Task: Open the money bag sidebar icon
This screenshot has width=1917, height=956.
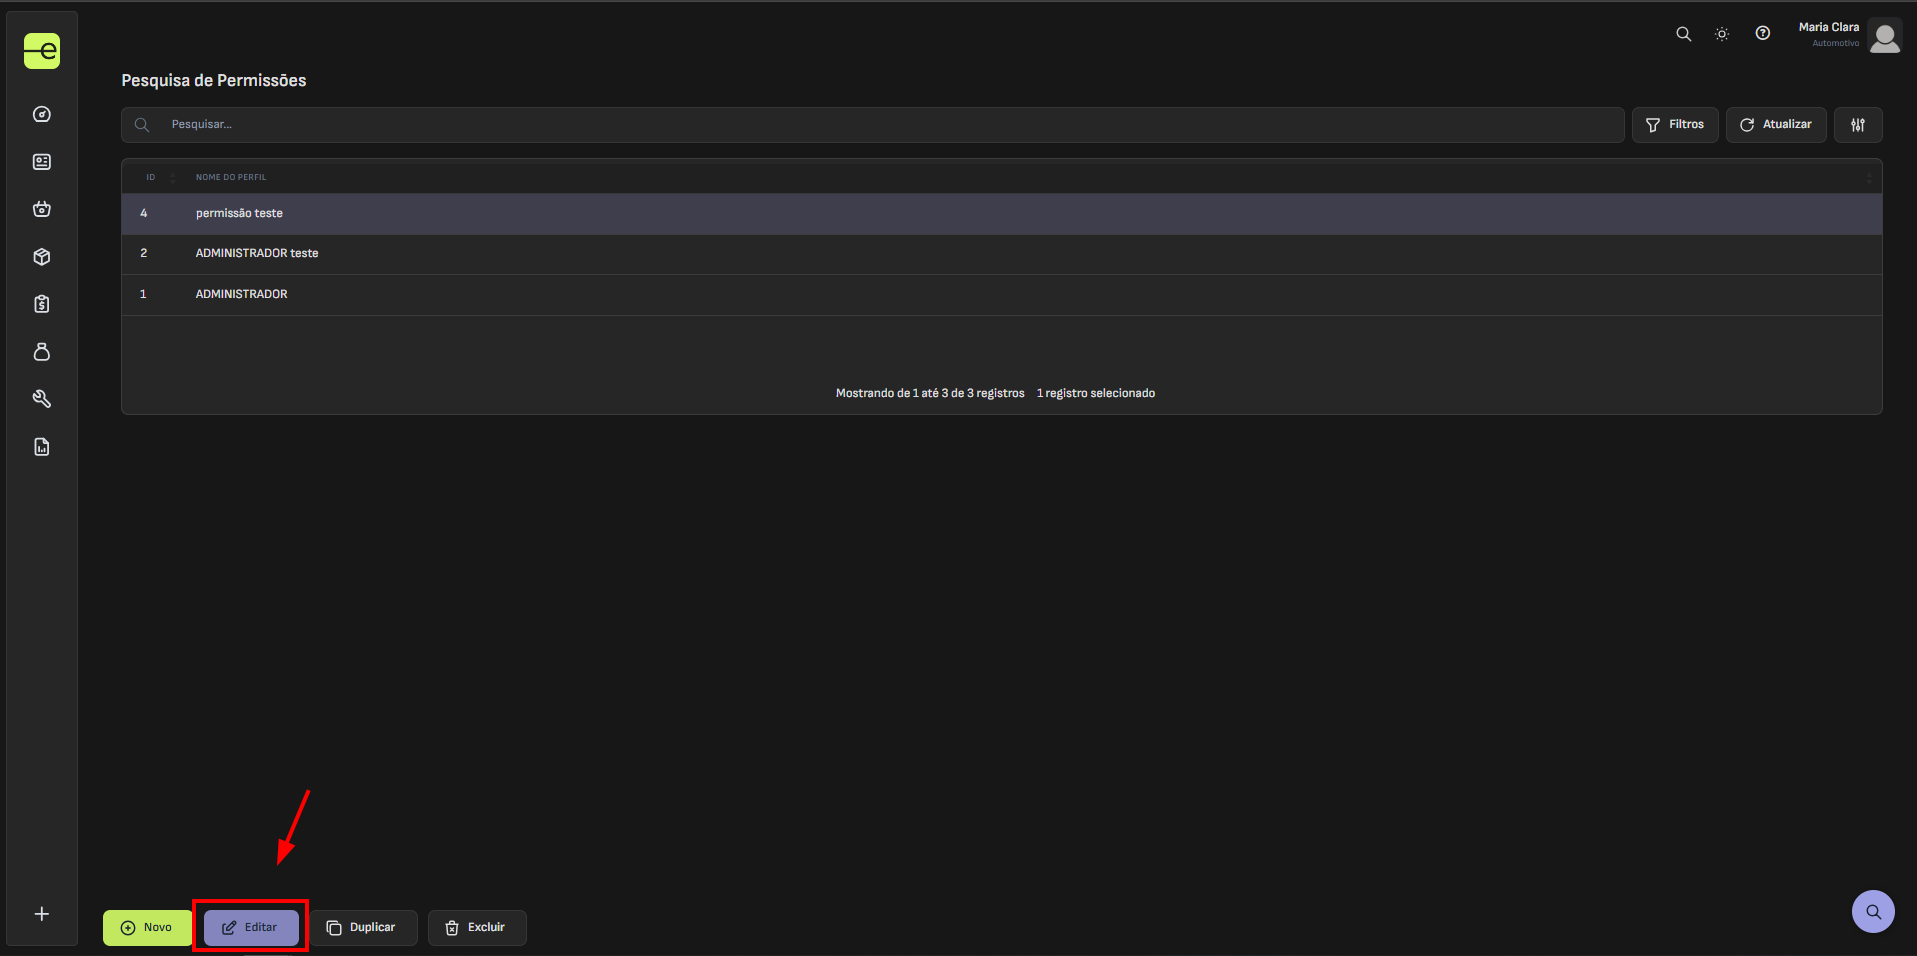Action: click(x=42, y=352)
